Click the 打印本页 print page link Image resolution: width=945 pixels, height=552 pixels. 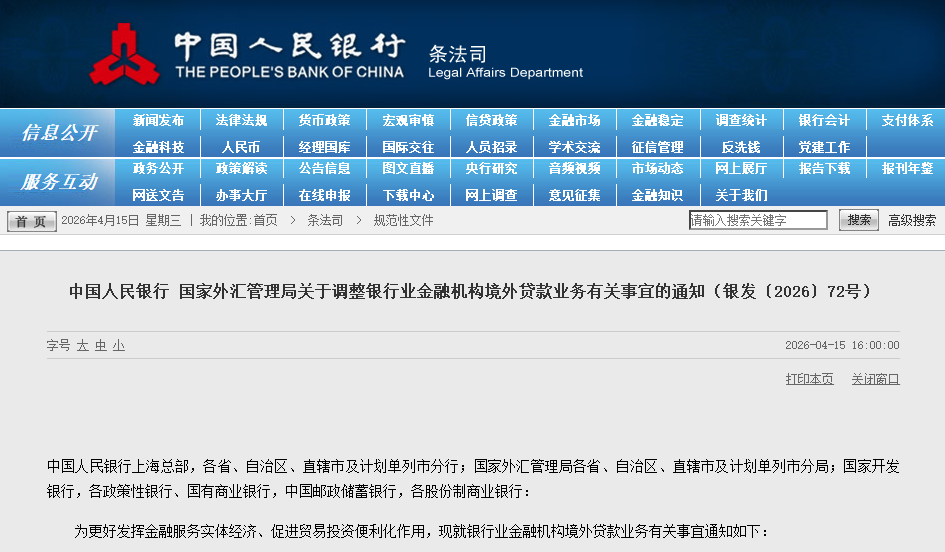tap(809, 379)
